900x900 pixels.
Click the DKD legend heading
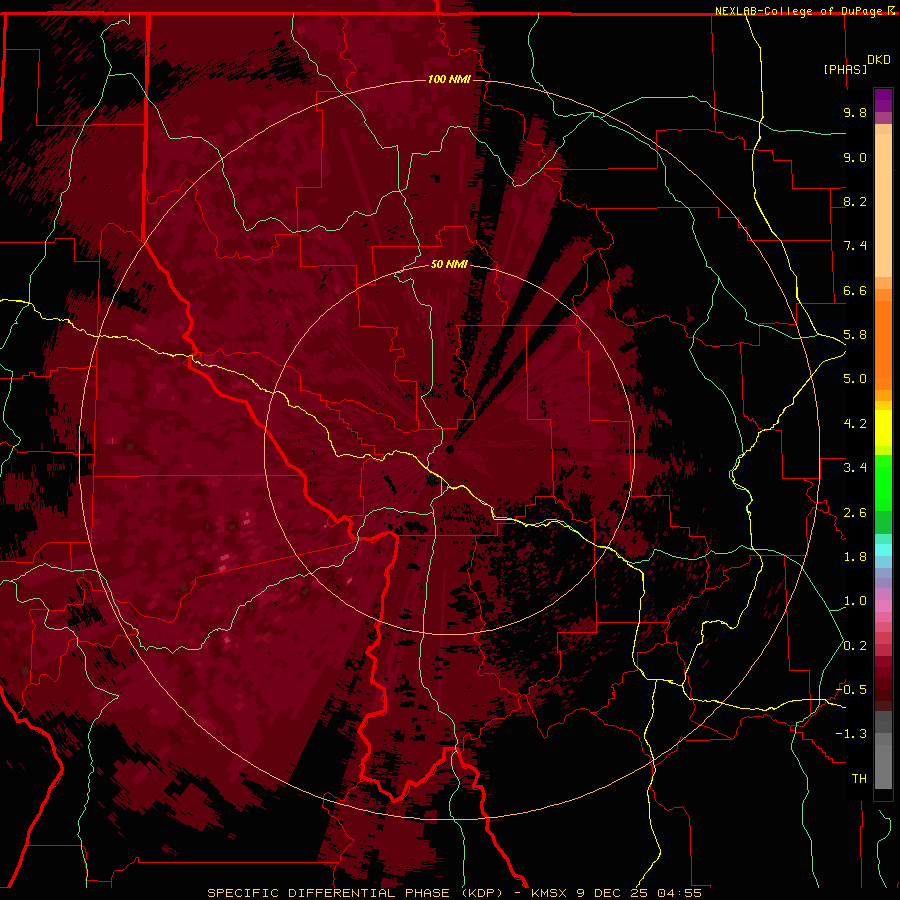tap(879, 60)
